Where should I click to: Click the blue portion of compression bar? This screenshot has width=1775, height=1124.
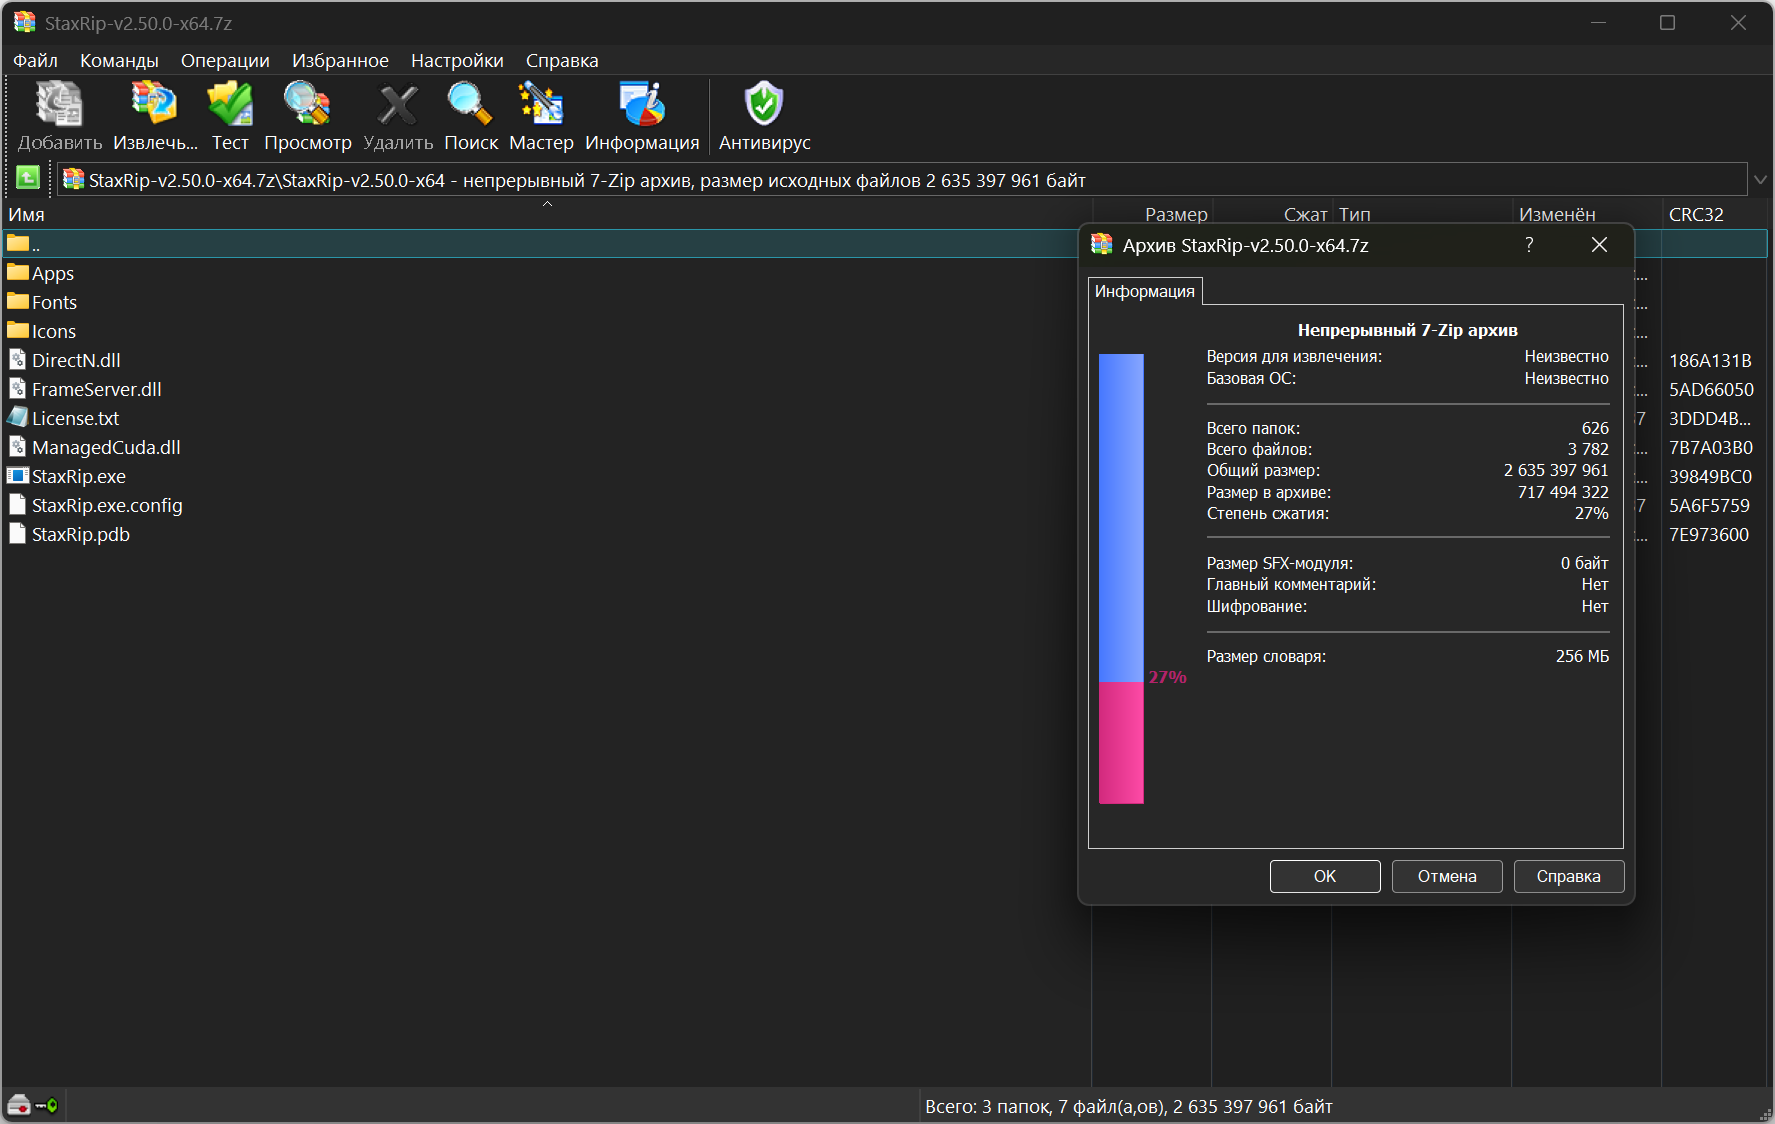click(1121, 517)
